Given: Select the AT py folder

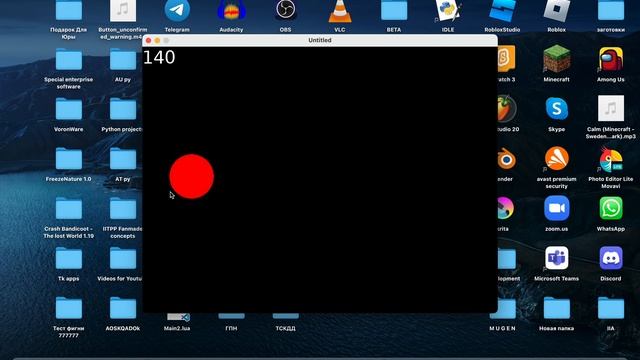Looking at the screenshot, I should [122, 159].
